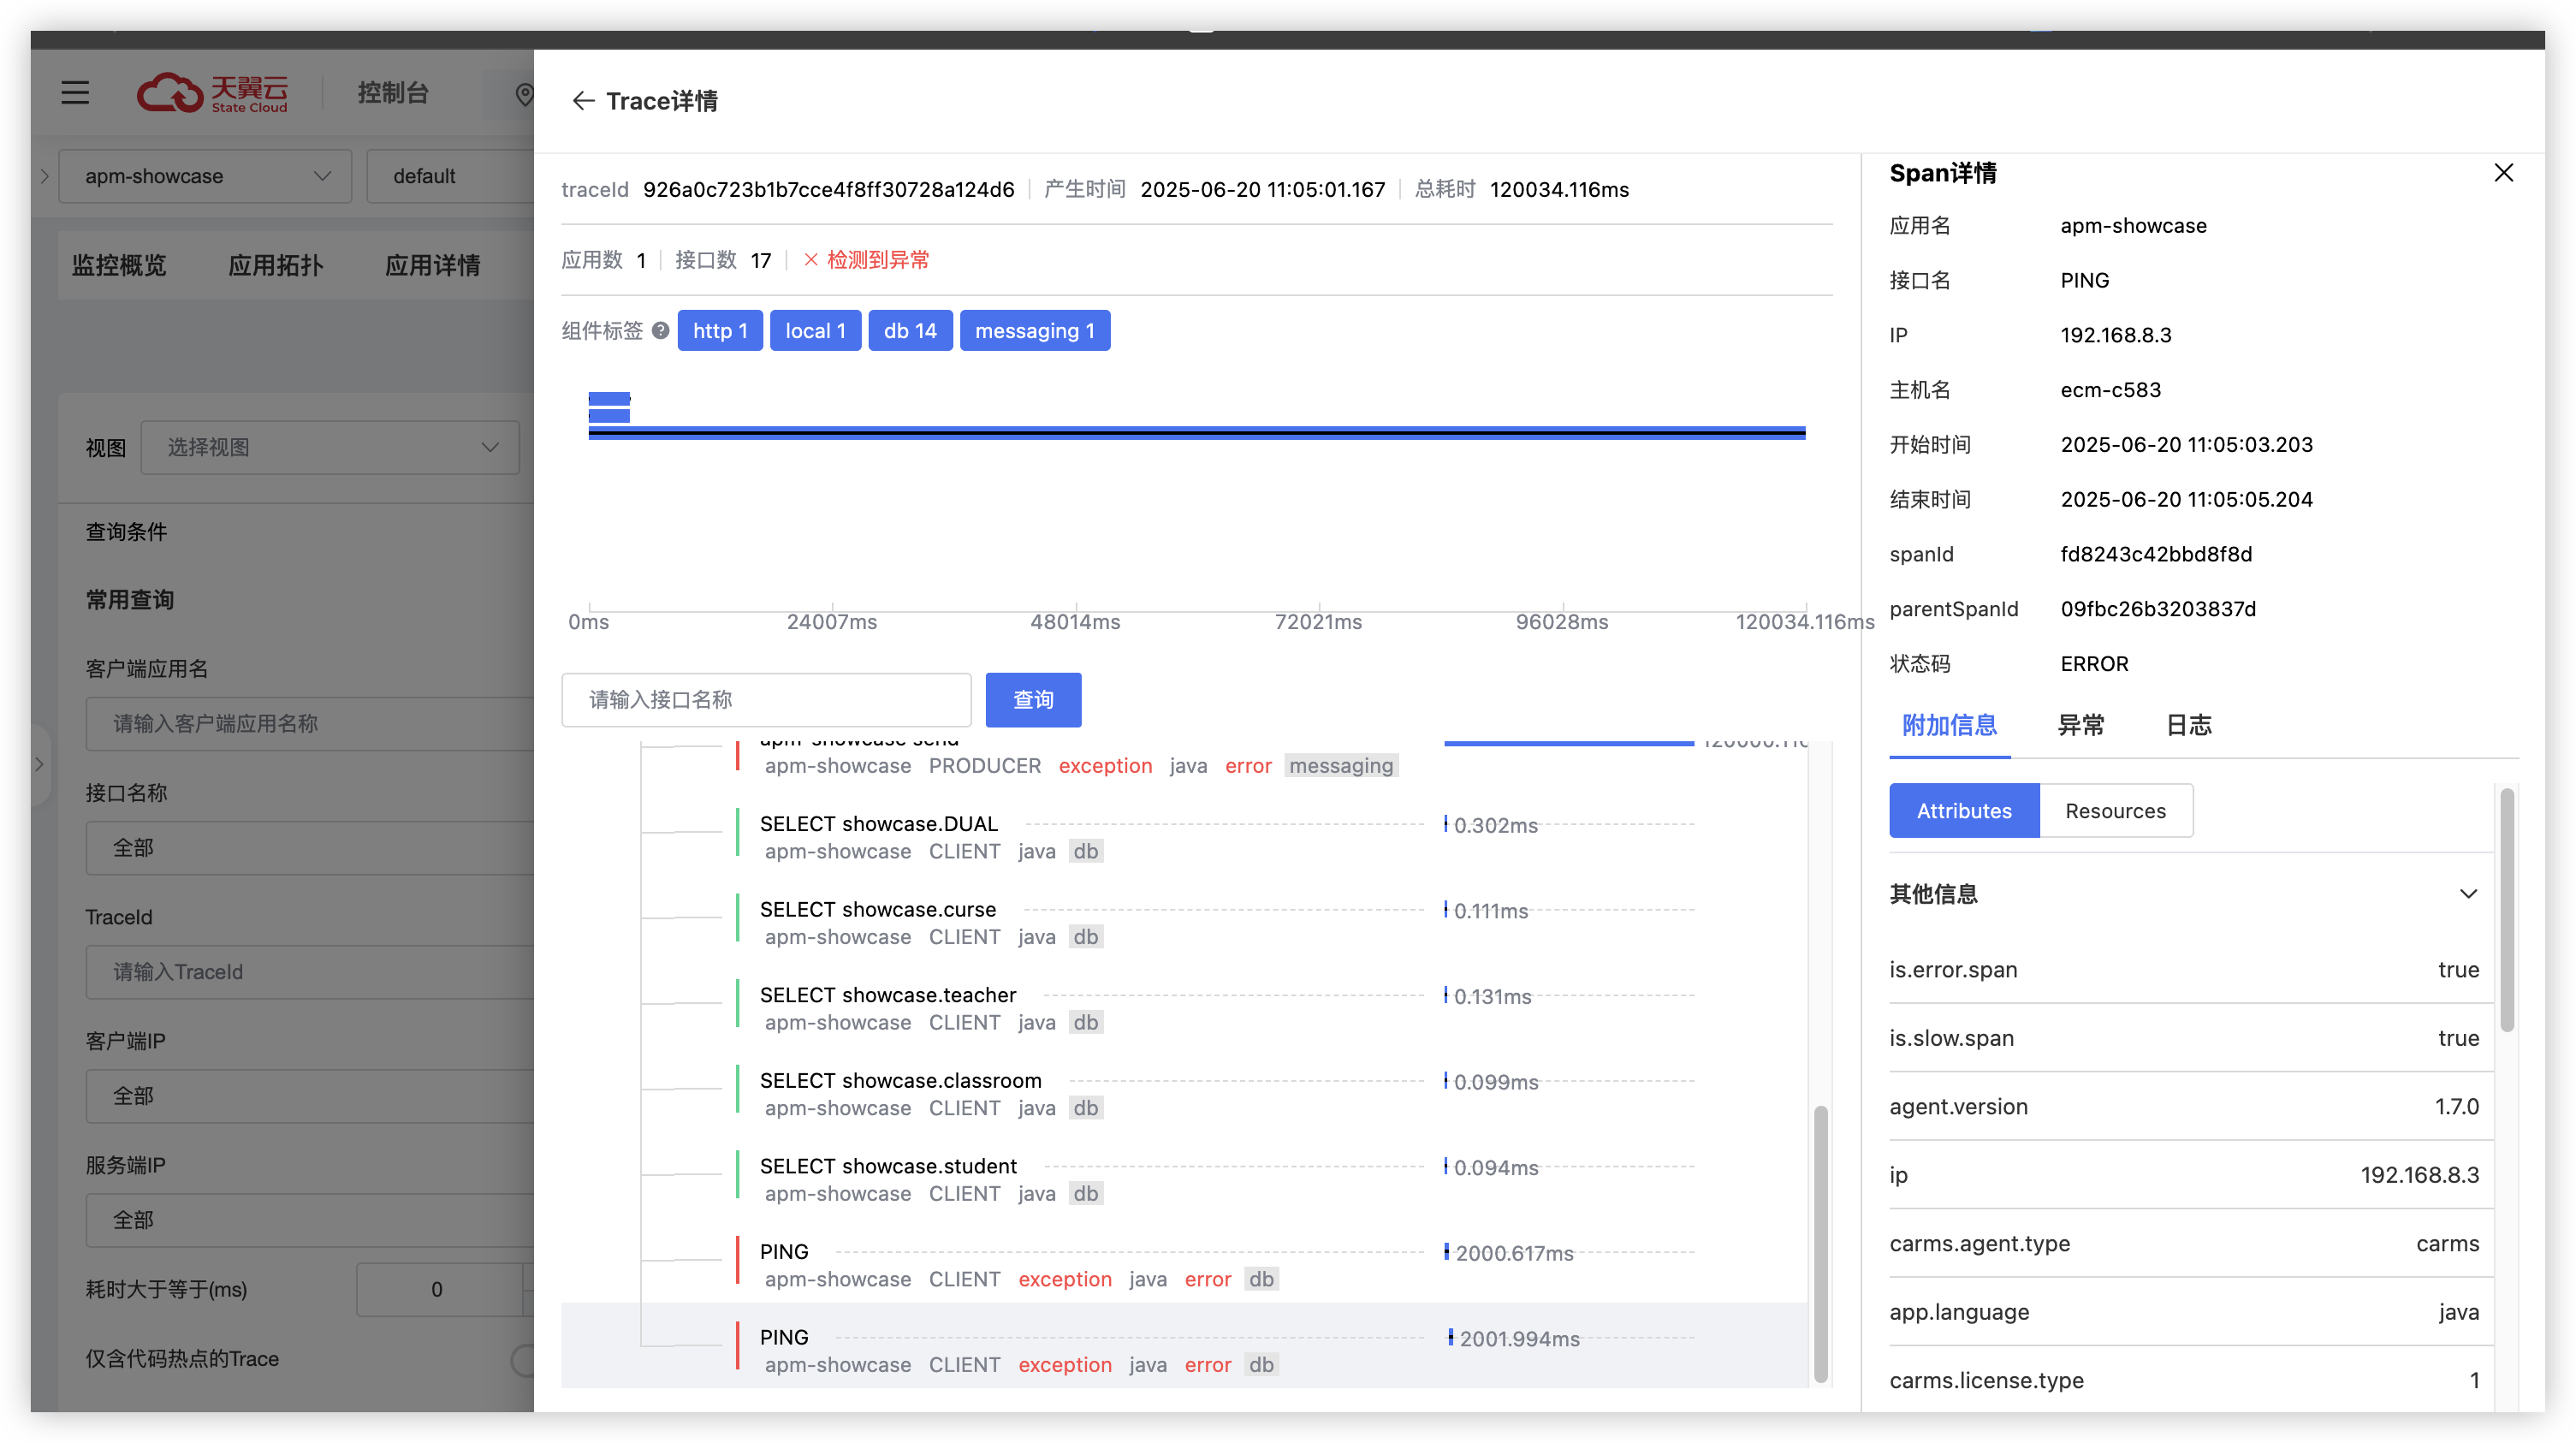Select the Resources button
Screen dimensions: 2576x1443
coord(2116,811)
